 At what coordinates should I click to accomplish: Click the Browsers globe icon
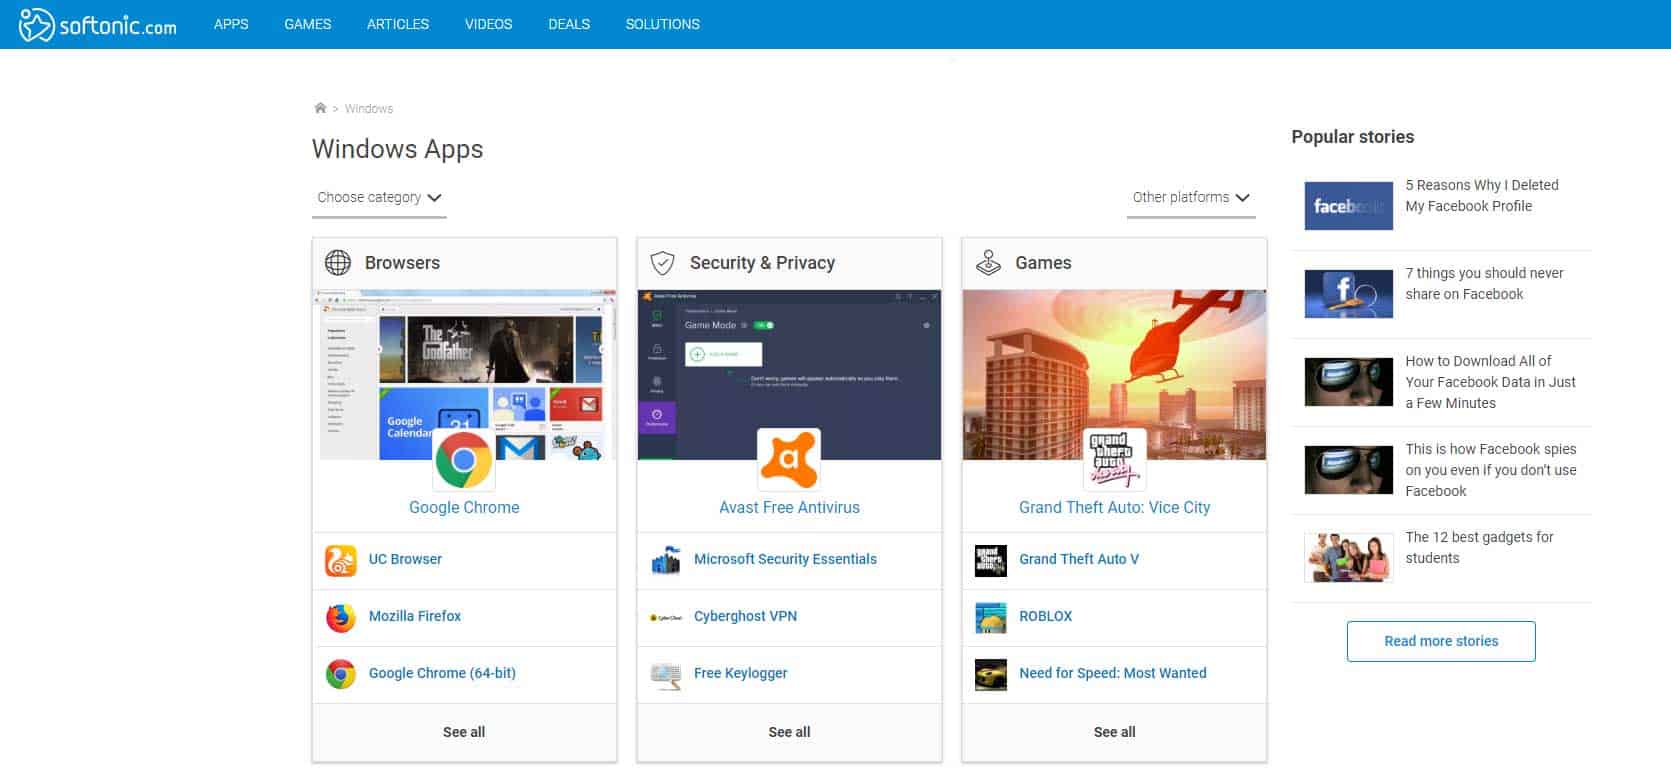[x=338, y=263]
